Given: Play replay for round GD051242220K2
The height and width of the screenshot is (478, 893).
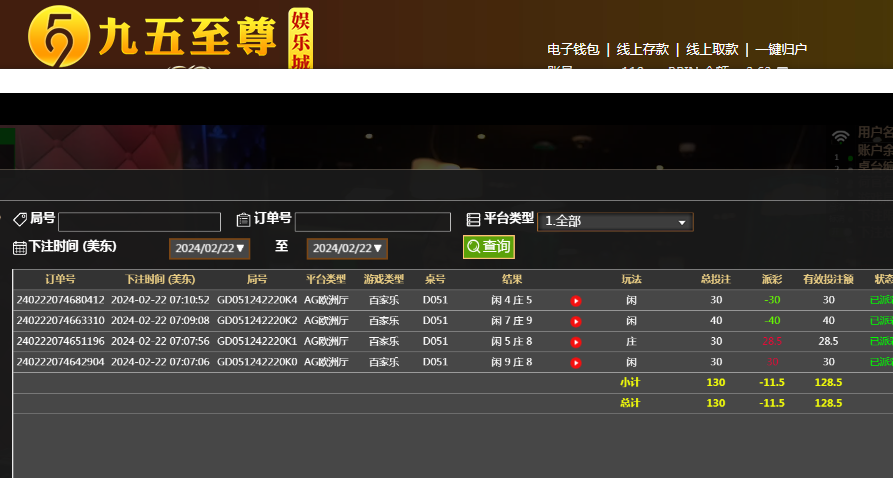Looking at the screenshot, I should click(x=576, y=321).
